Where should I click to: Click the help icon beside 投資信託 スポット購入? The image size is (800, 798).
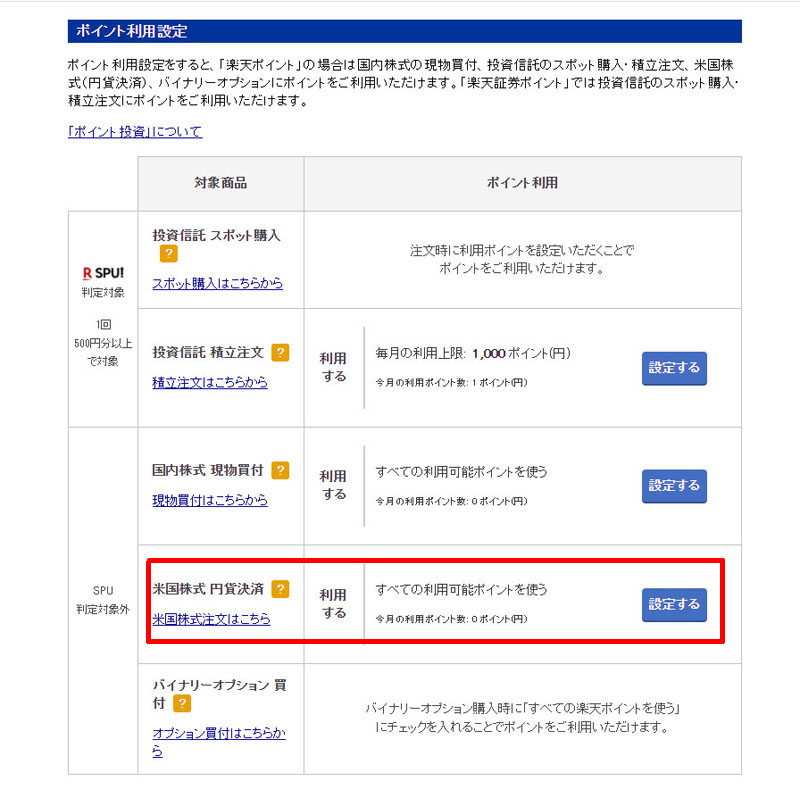[170, 254]
